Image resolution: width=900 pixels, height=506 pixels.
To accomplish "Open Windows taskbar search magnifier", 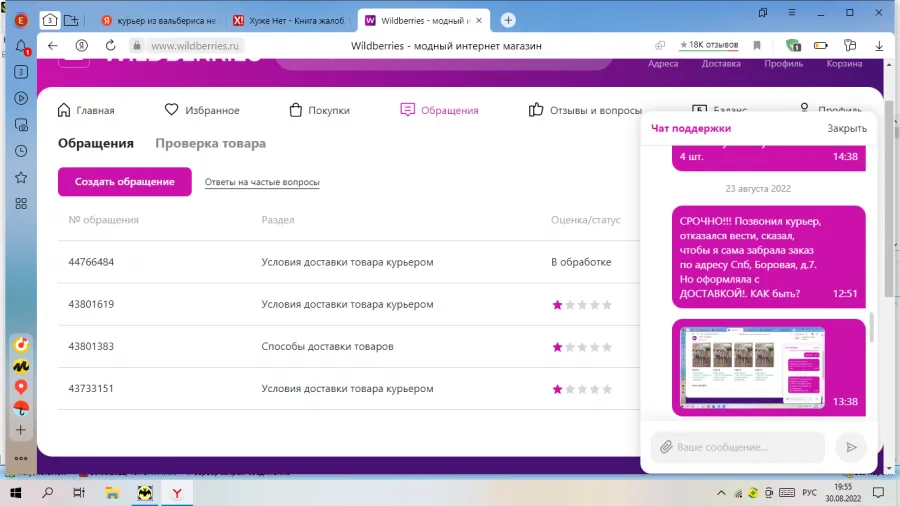I will click(48, 493).
